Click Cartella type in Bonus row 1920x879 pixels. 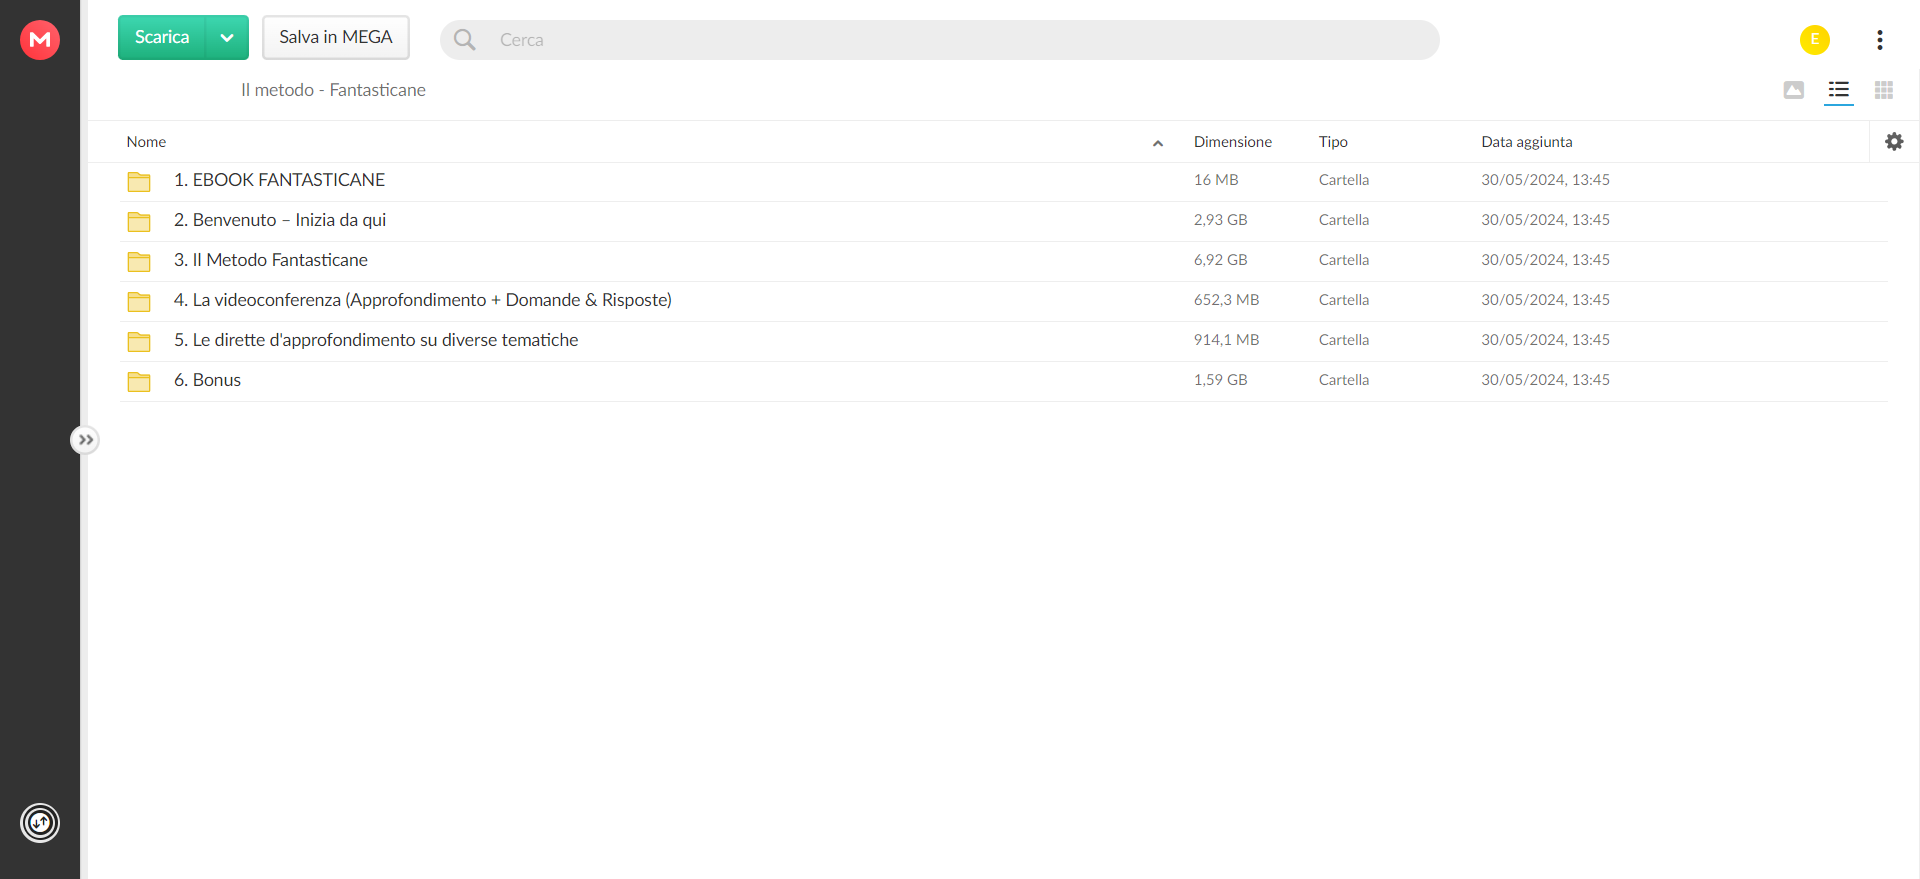(1344, 380)
